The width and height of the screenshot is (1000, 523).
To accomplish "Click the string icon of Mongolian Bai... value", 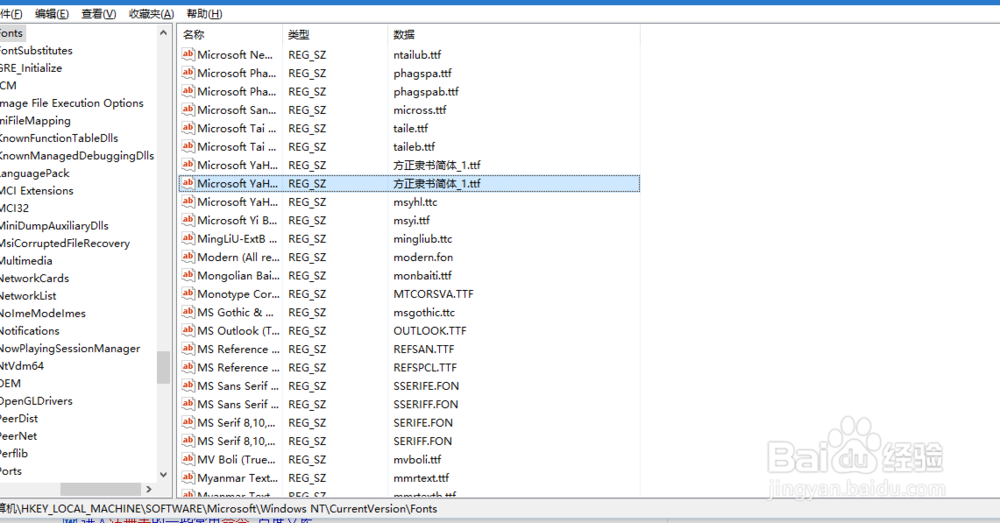I will [x=188, y=275].
